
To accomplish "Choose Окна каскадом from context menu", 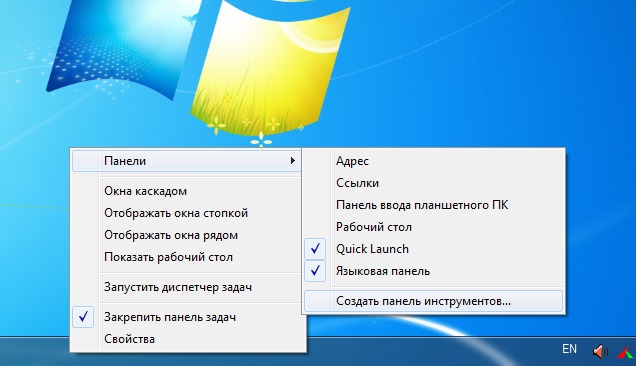I will (x=187, y=191).
